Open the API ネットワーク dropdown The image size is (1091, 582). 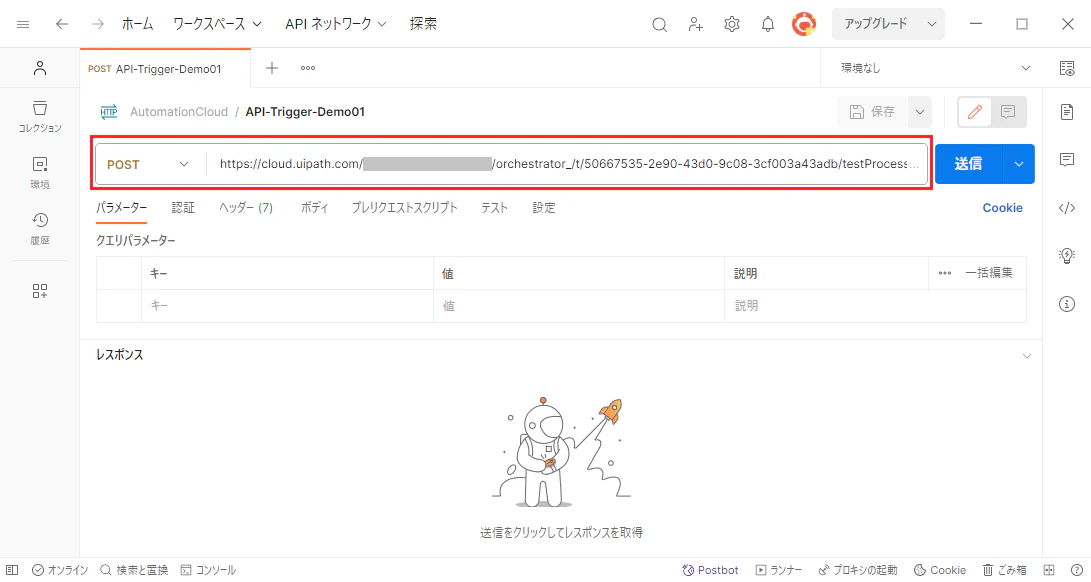click(x=335, y=24)
